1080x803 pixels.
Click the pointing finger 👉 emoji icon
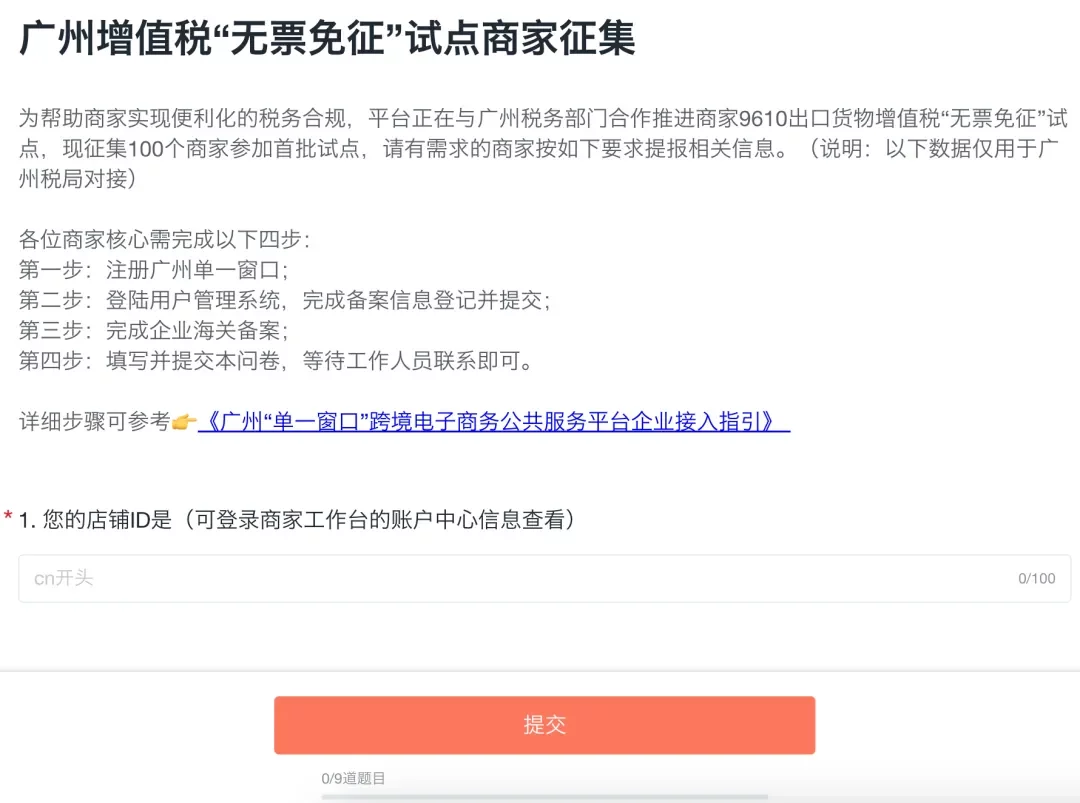point(186,423)
